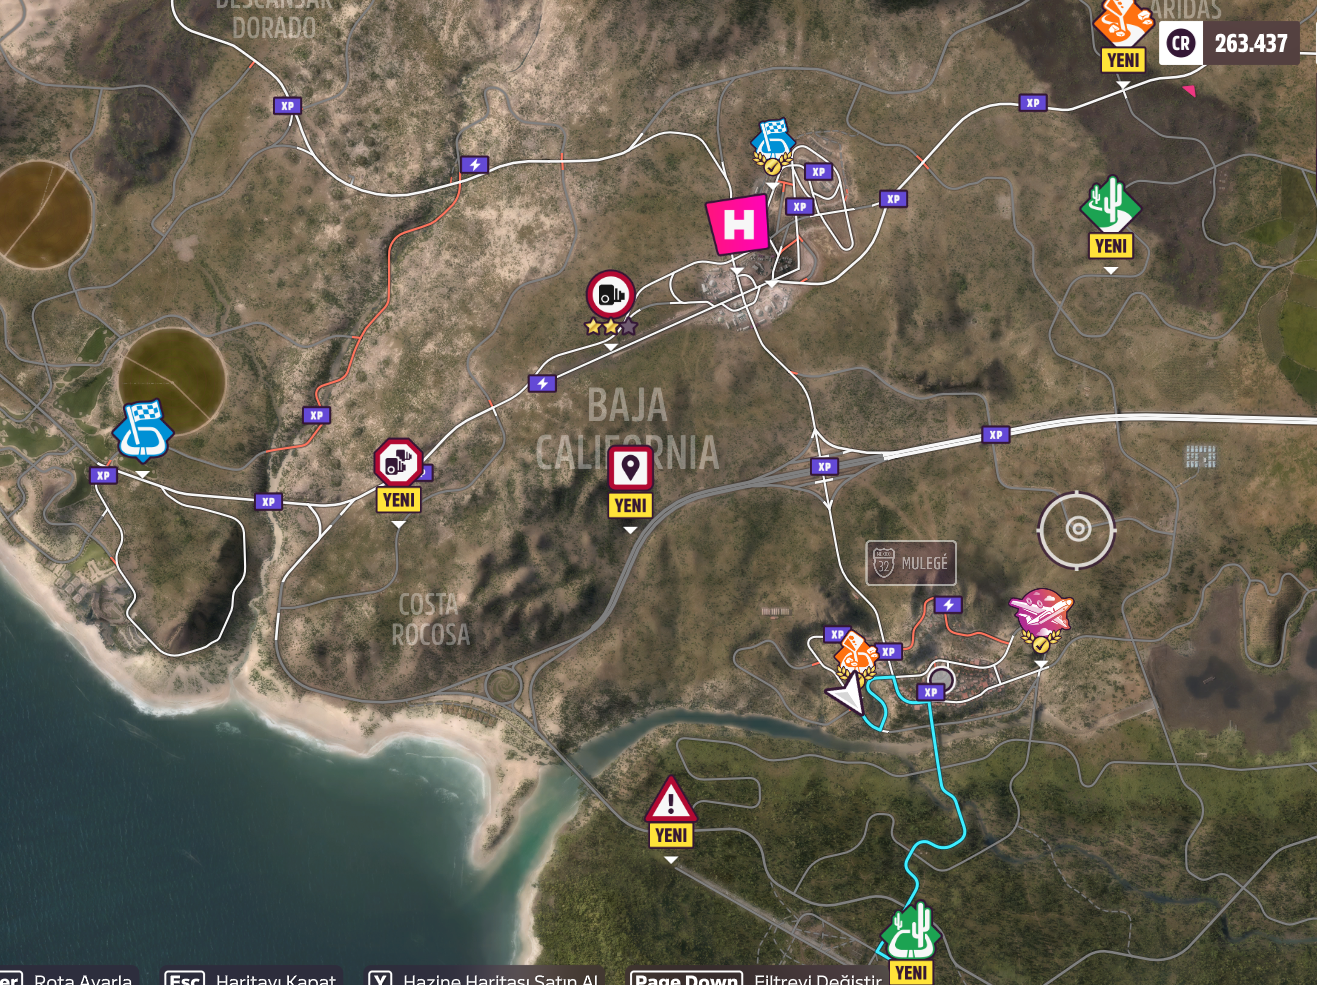Click the XP board on the wide eastern highway
Screen dimensions: 1317x985
[x=995, y=434]
